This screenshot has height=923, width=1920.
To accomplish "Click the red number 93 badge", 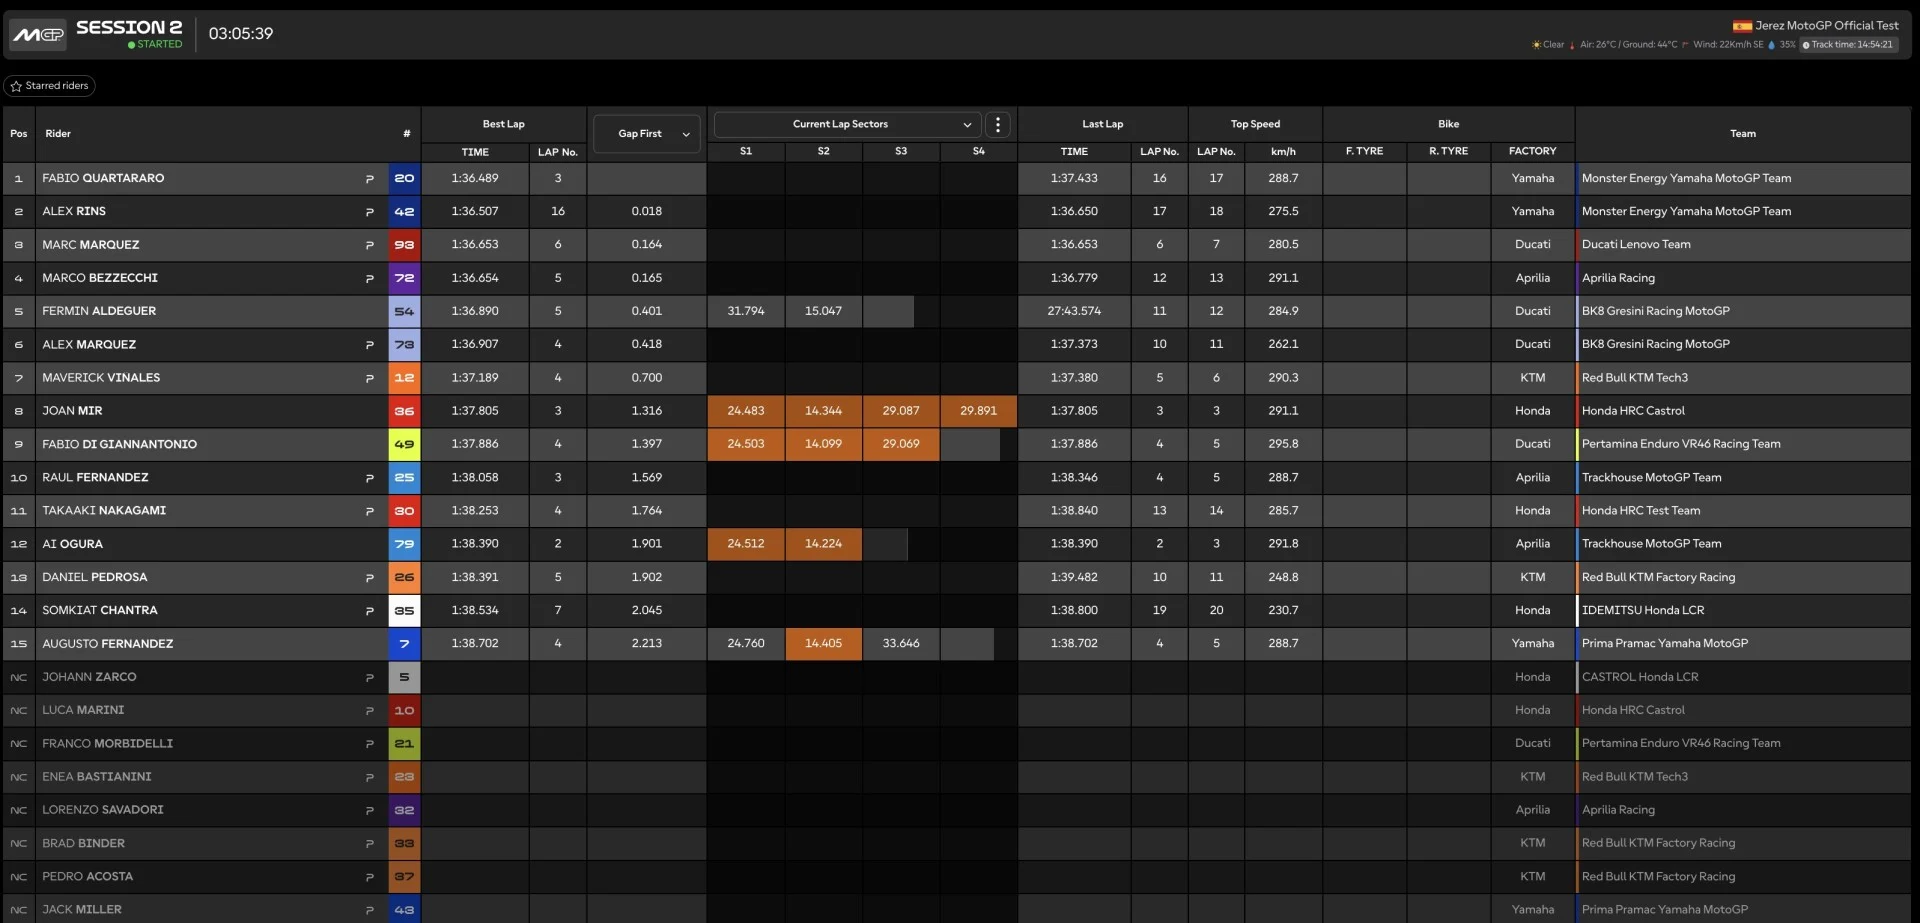I will click(404, 245).
